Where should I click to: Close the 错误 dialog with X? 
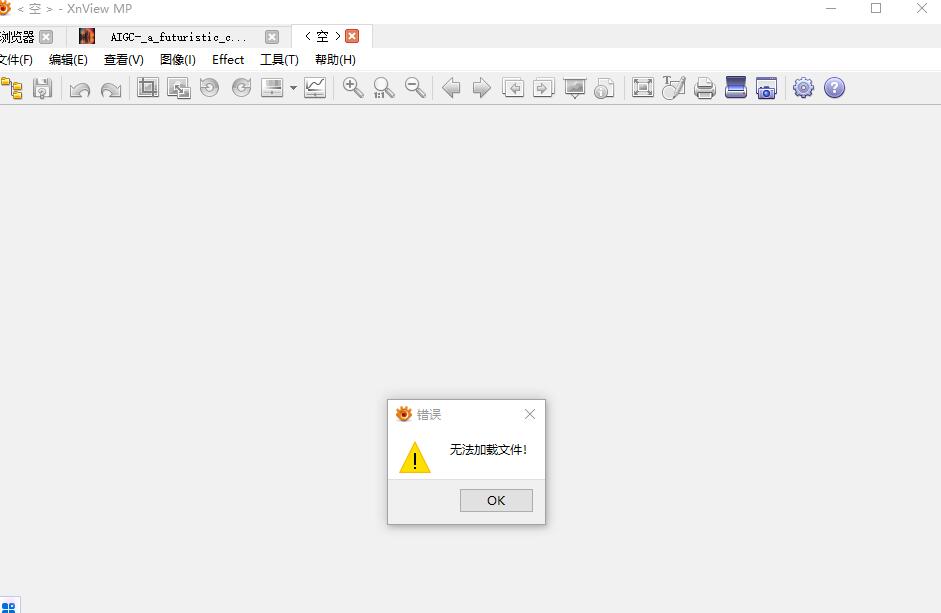(530, 414)
